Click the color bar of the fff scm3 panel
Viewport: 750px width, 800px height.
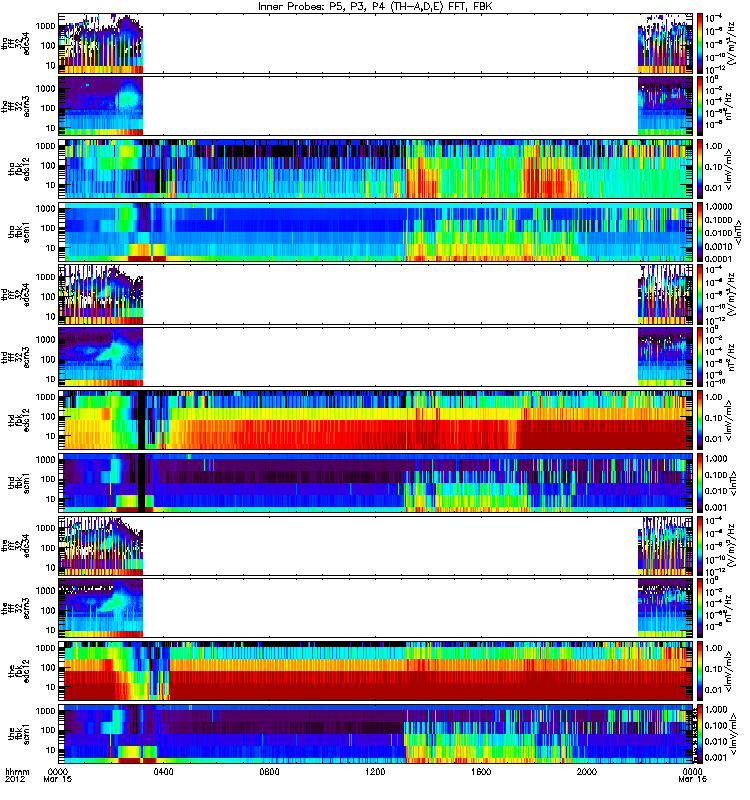[x=700, y=608]
